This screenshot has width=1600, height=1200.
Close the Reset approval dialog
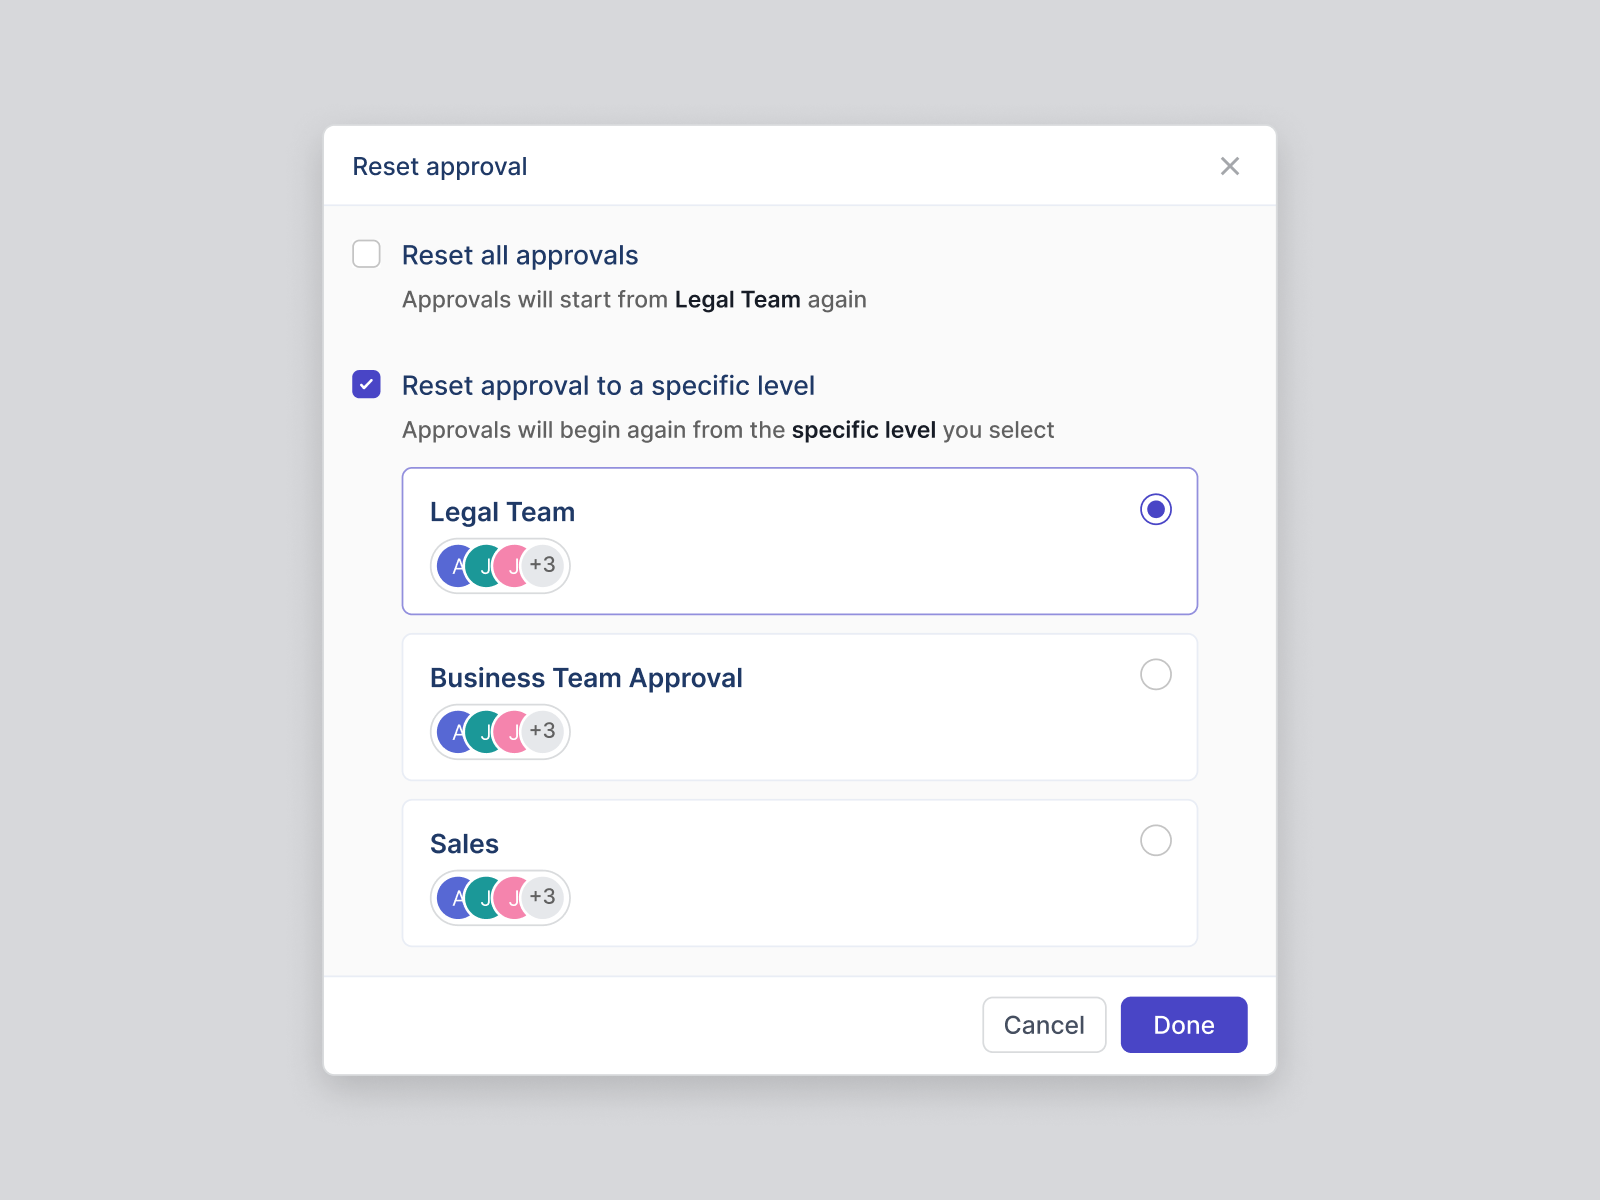(x=1230, y=166)
